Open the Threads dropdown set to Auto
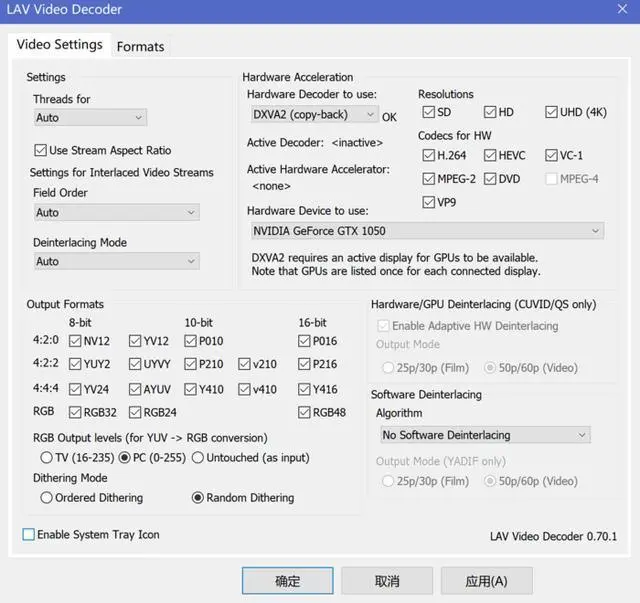The image size is (640, 603). point(90,118)
